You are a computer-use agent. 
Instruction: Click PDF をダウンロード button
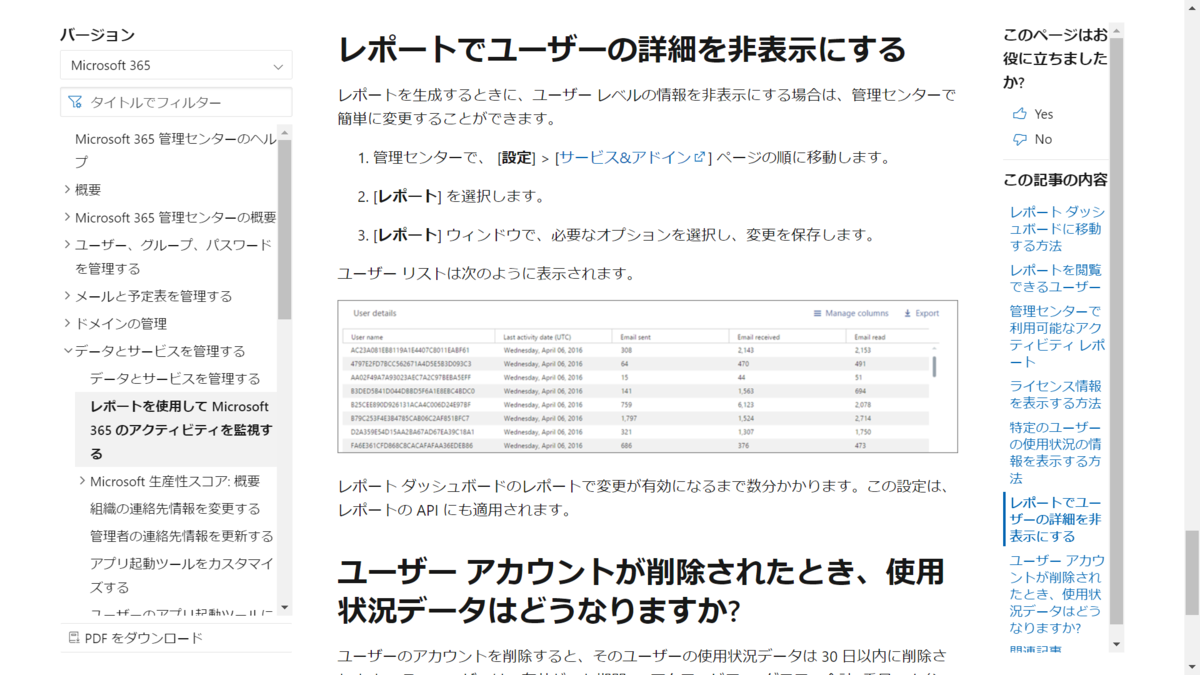pos(135,638)
